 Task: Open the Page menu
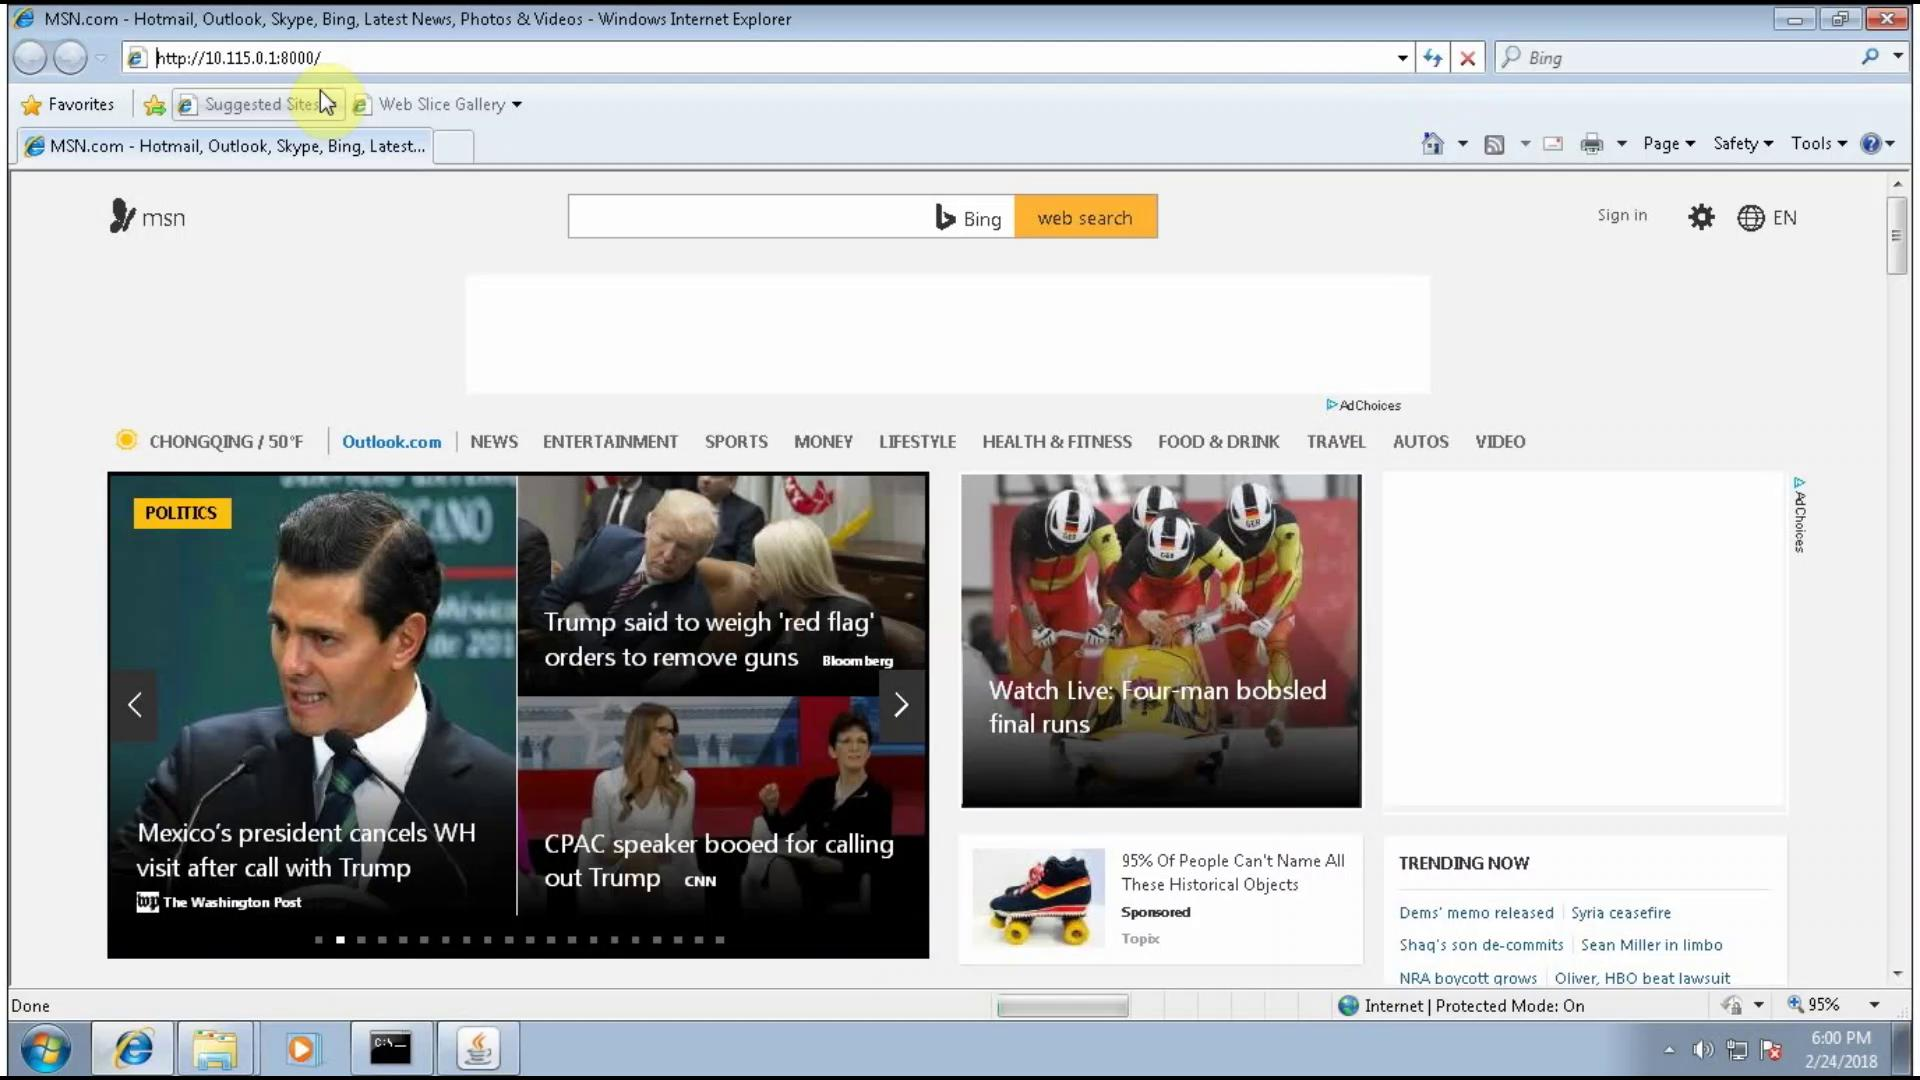click(x=1669, y=144)
